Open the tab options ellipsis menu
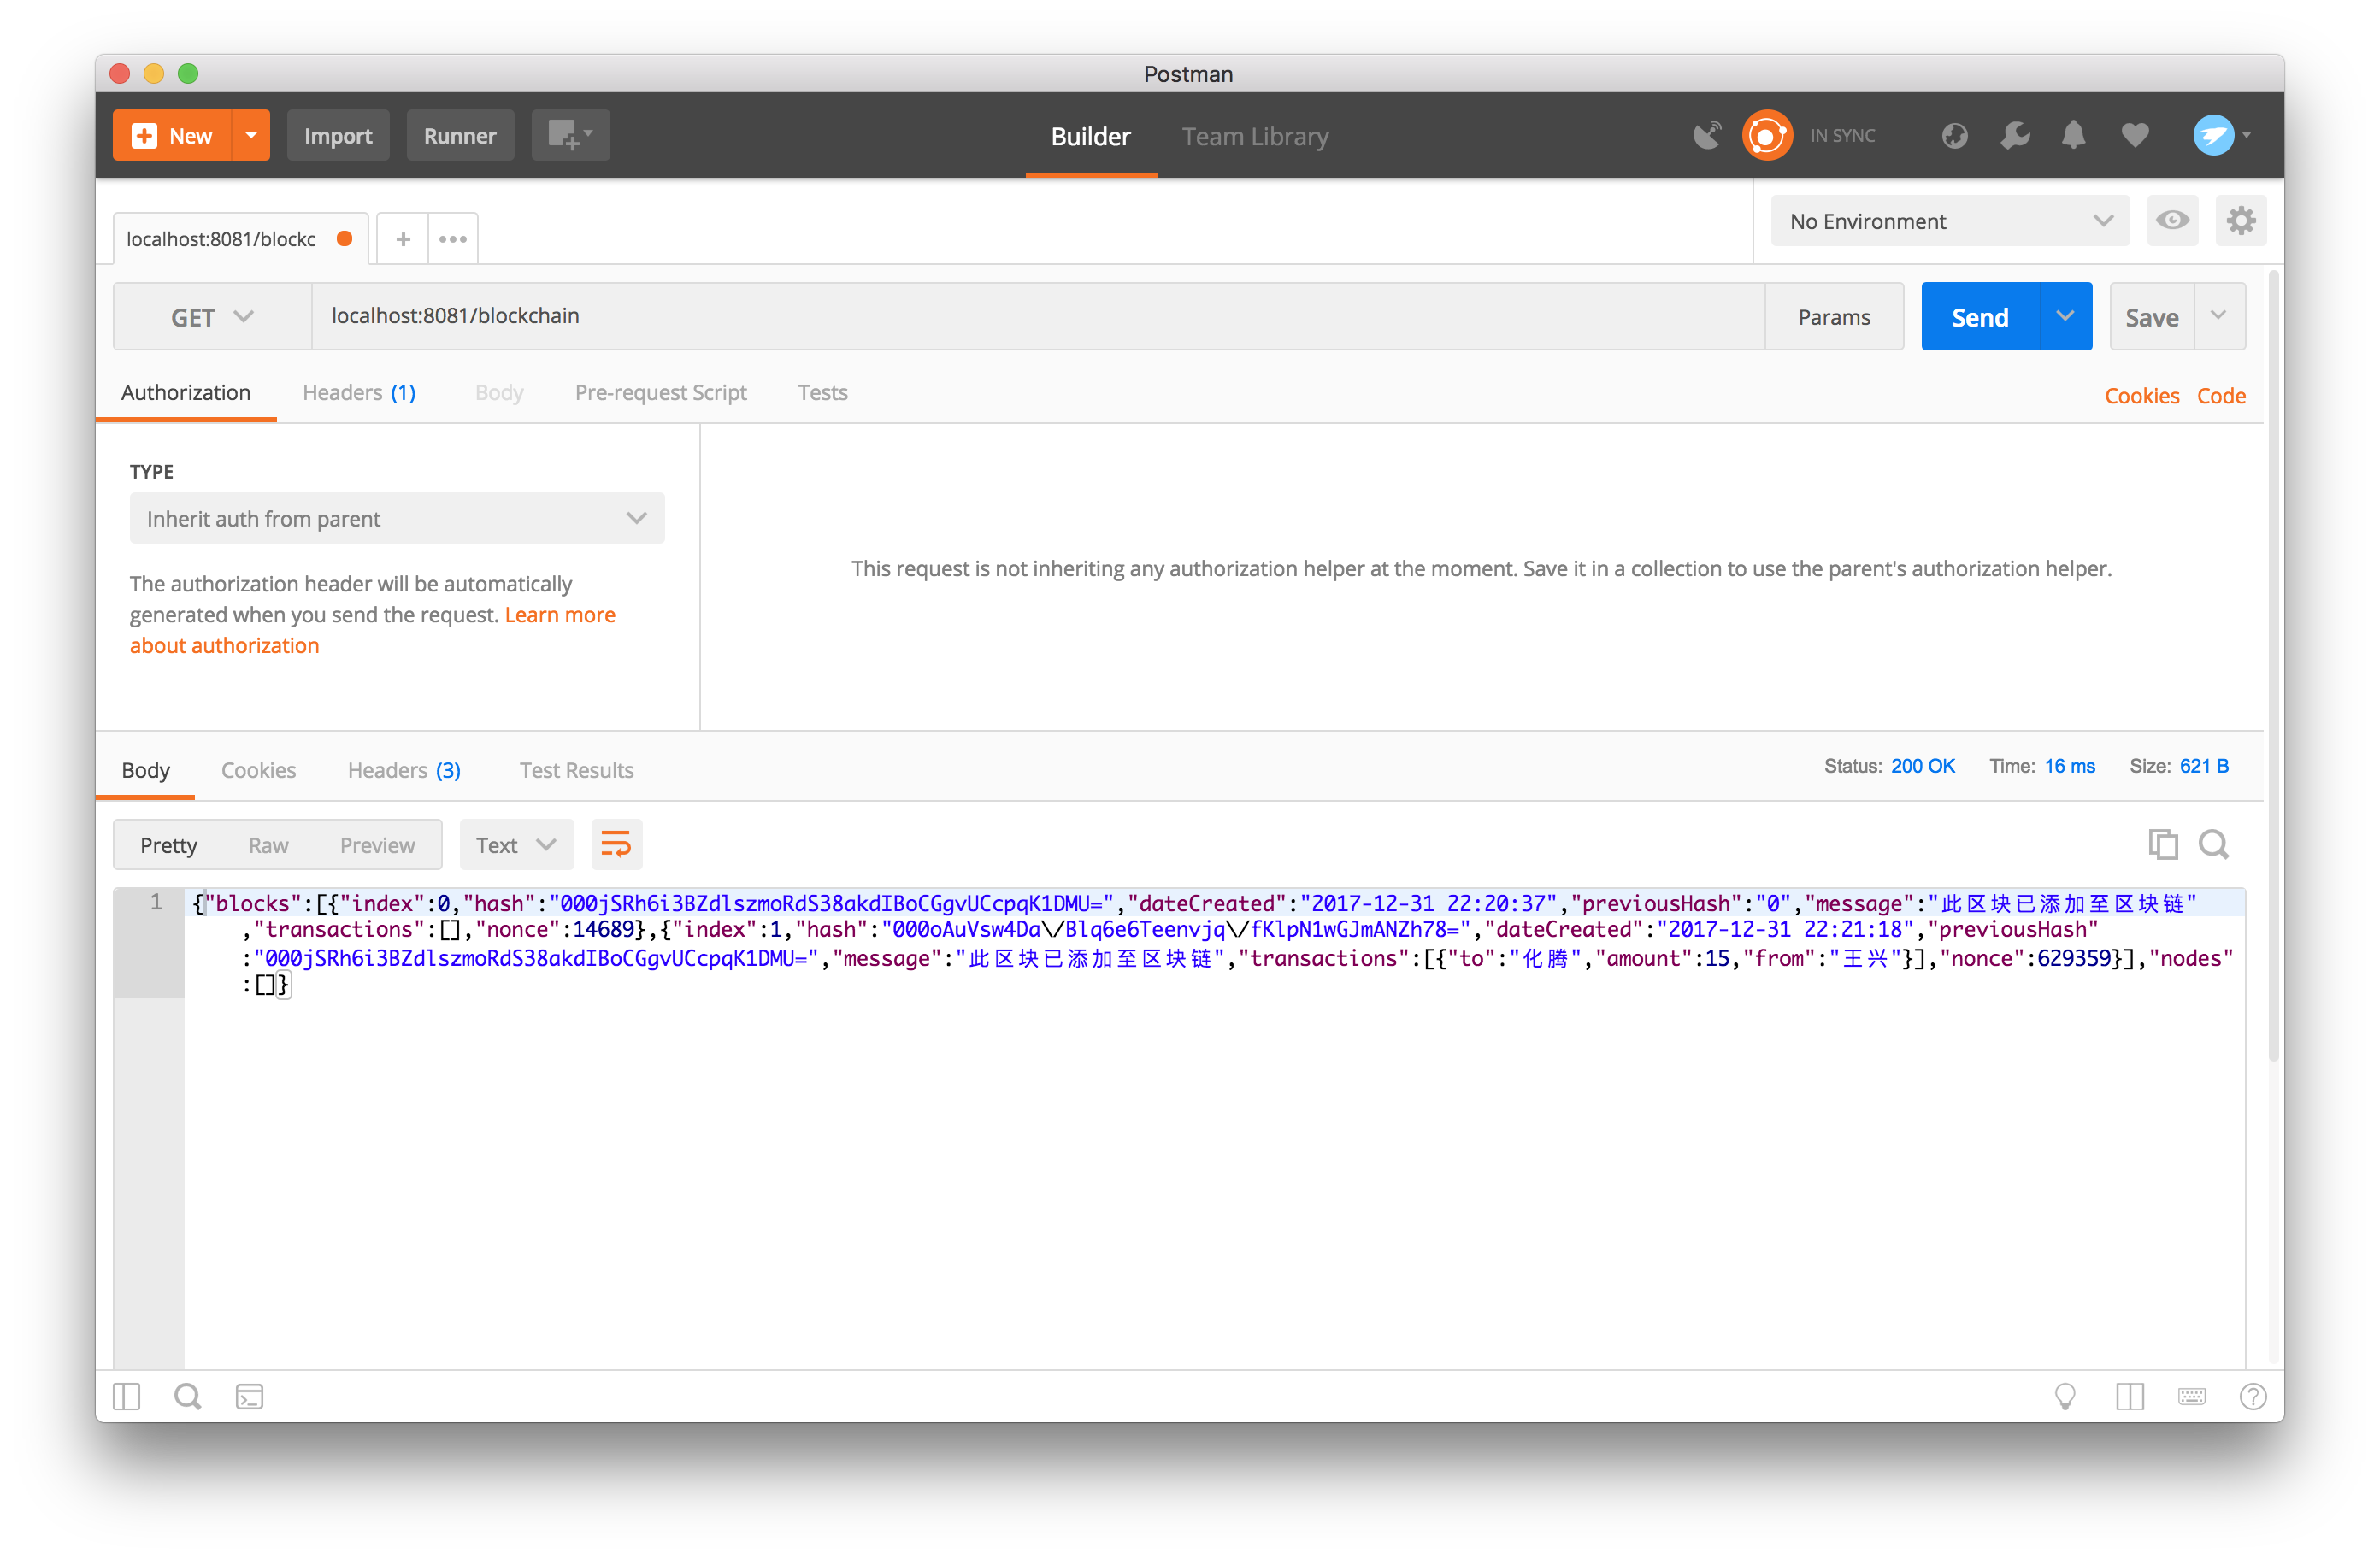 [453, 239]
